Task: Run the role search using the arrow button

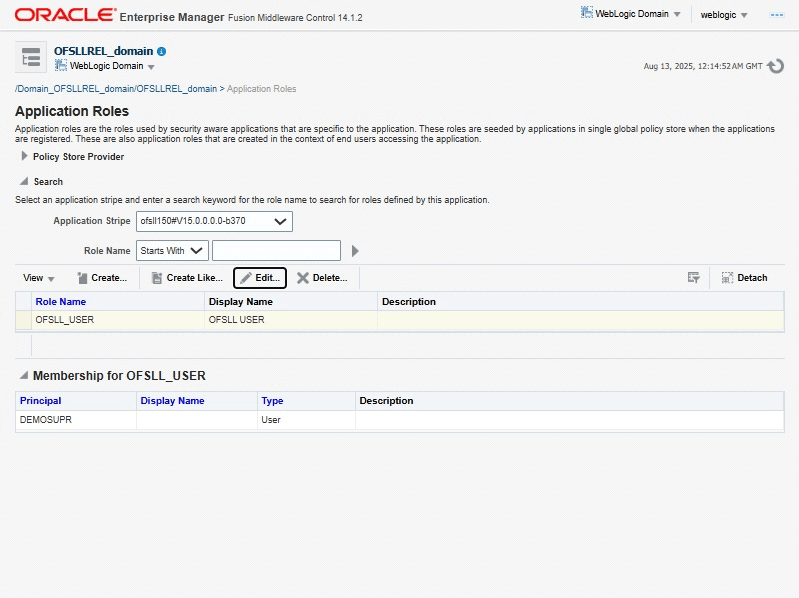Action: 355,251
